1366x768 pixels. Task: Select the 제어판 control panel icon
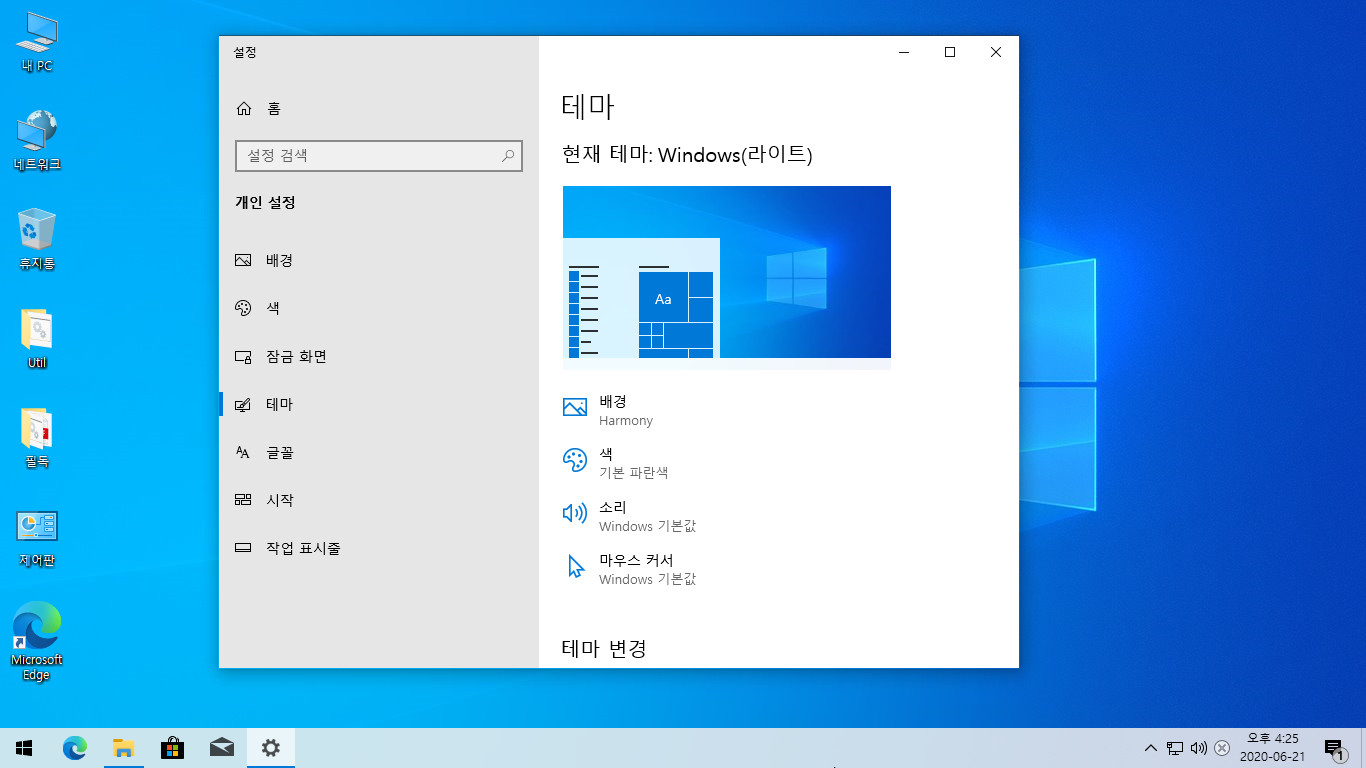pyautogui.click(x=37, y=537)
